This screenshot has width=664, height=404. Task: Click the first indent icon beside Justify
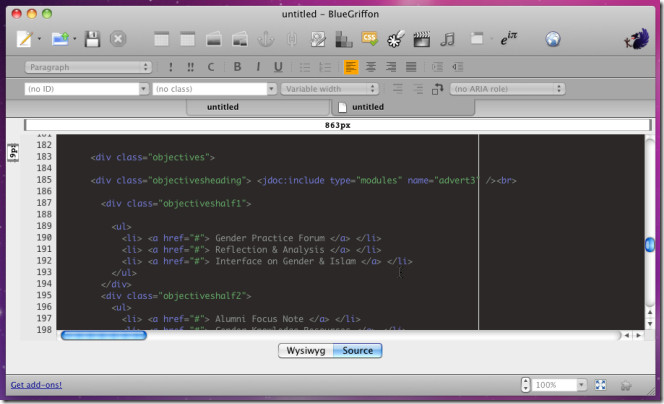437,67
